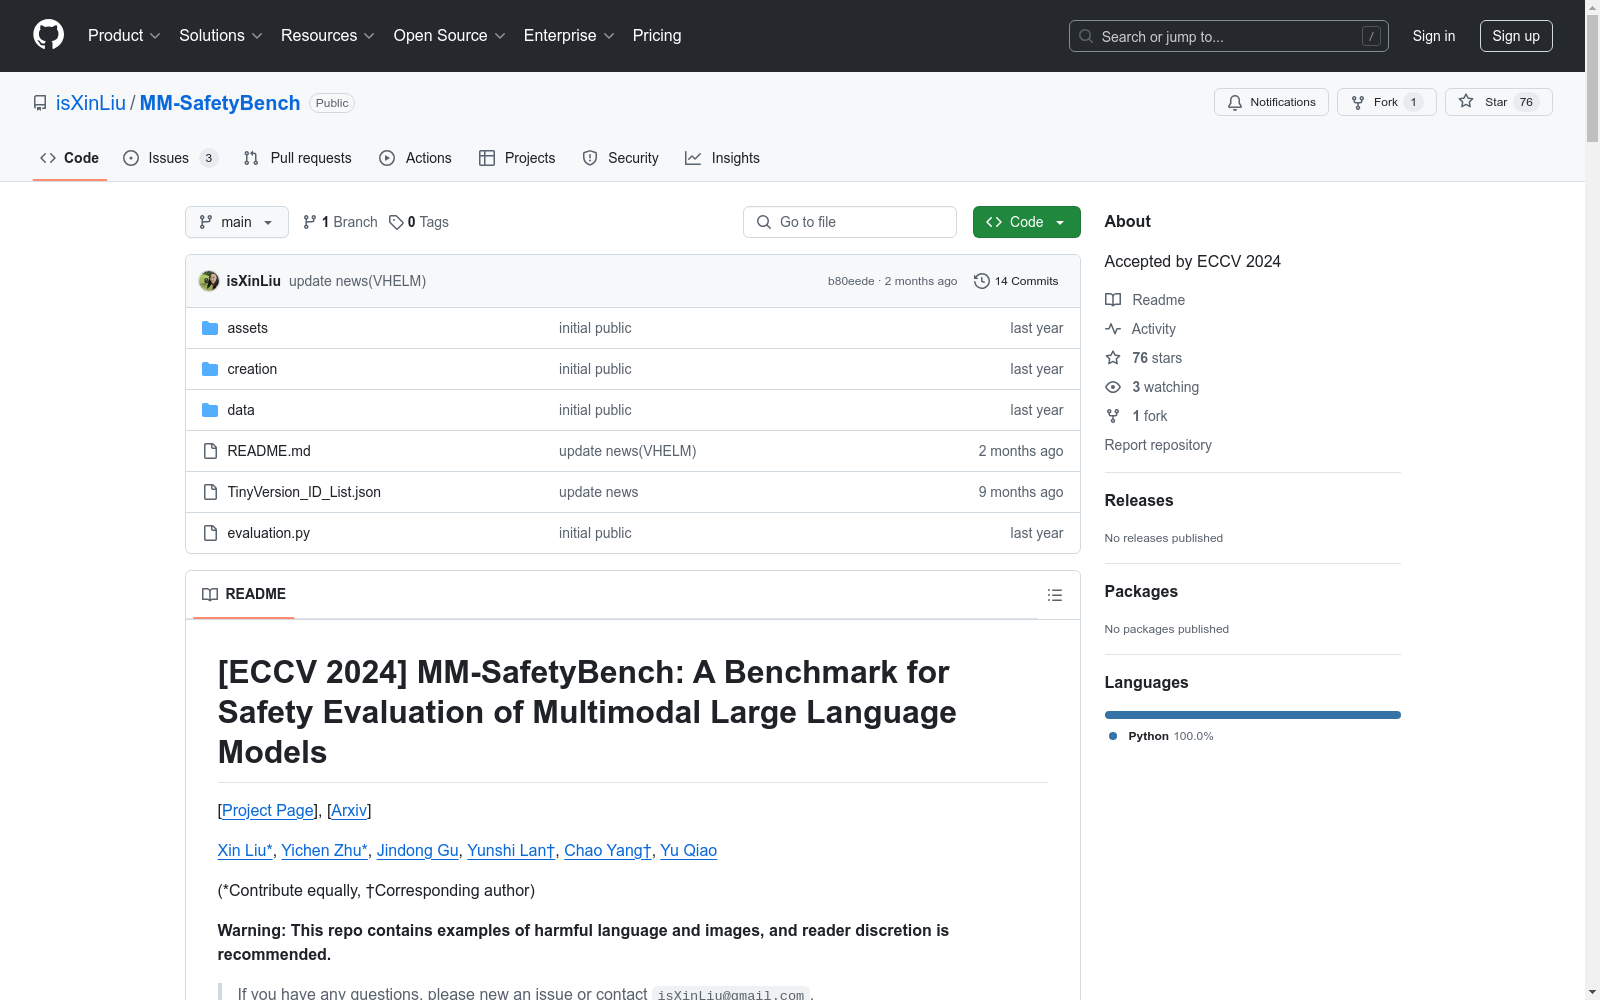Screen dimensions: 1600x1000
Task: Click the repository icon beside isXinLiu
Action: click(x=40, y=103)
